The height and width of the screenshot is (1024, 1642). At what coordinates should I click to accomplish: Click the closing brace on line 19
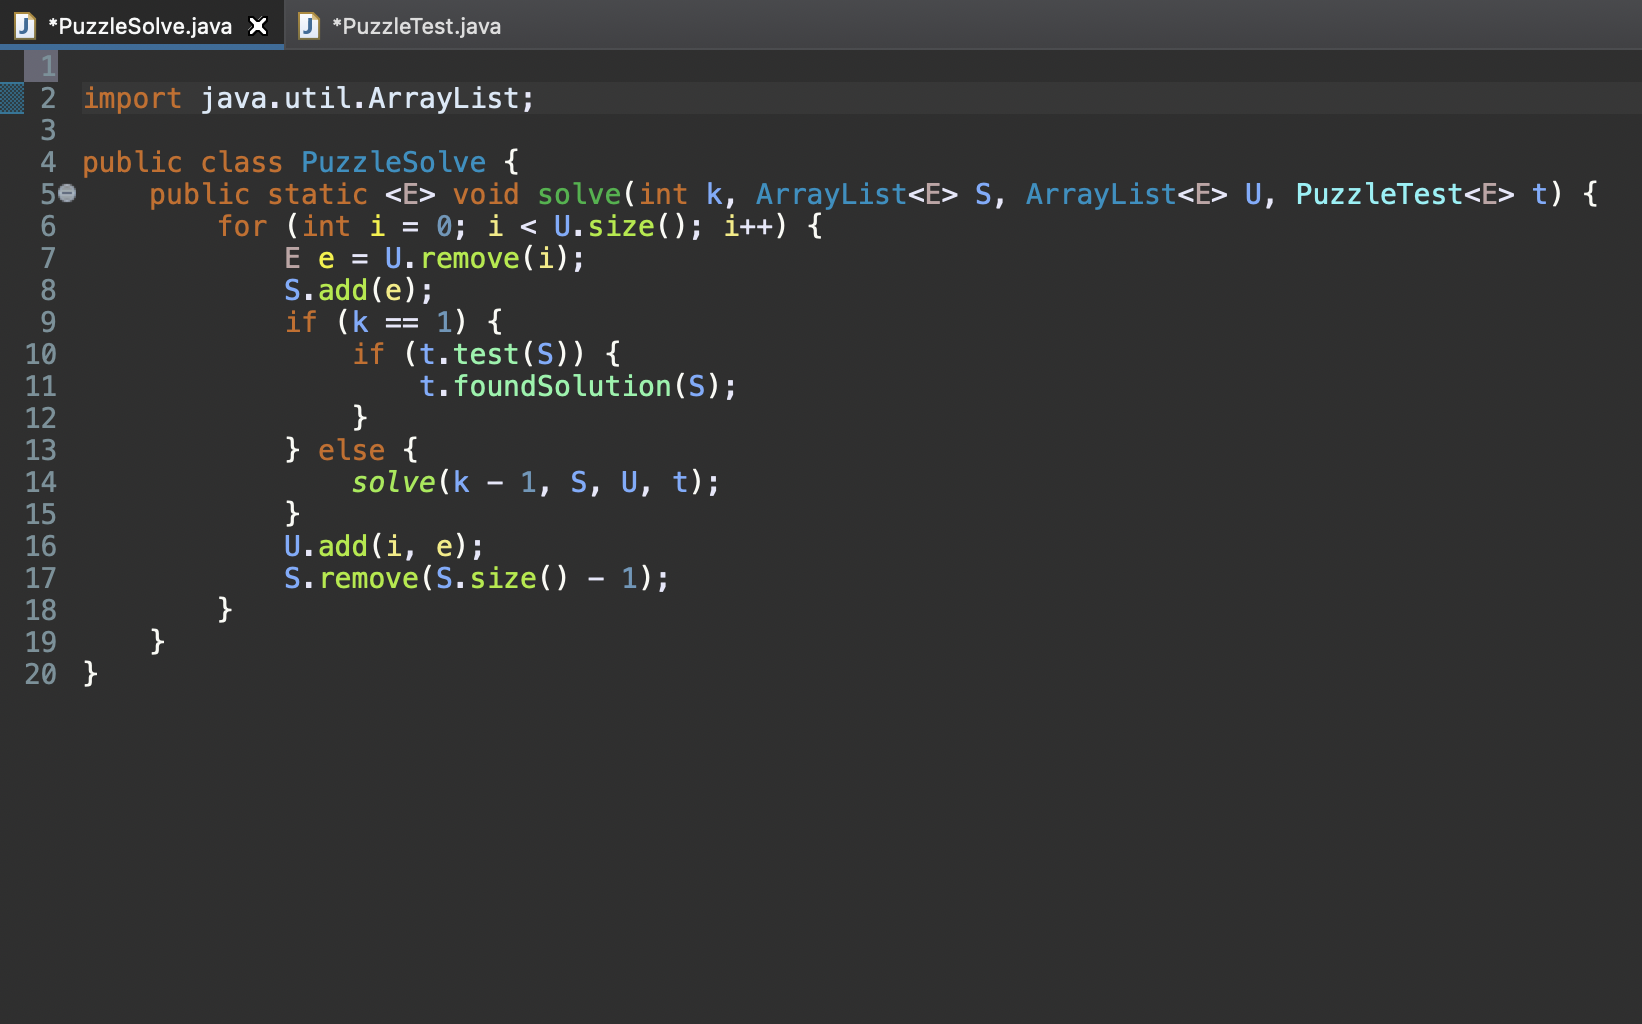[157, 642]
